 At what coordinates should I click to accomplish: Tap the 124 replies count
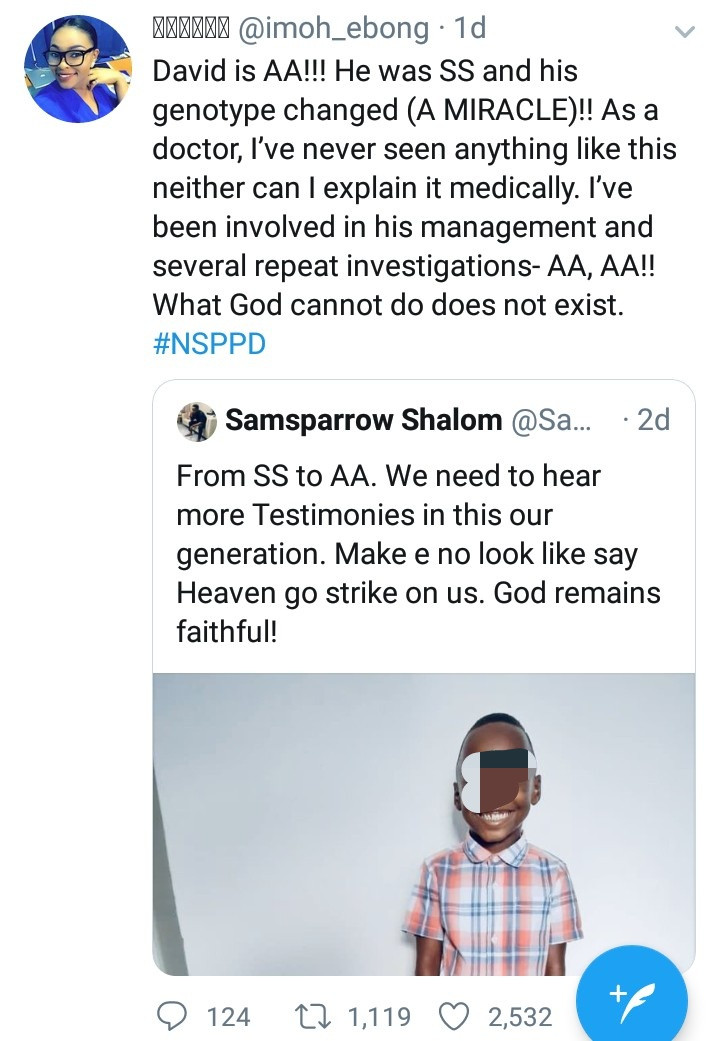(228, 1017)
